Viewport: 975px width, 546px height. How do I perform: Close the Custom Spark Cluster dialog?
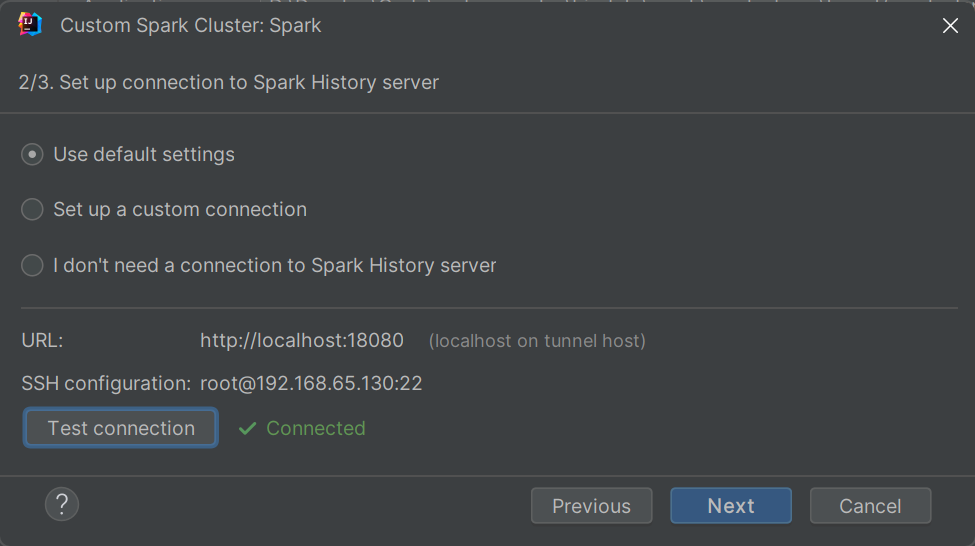(x=950, y=26)
